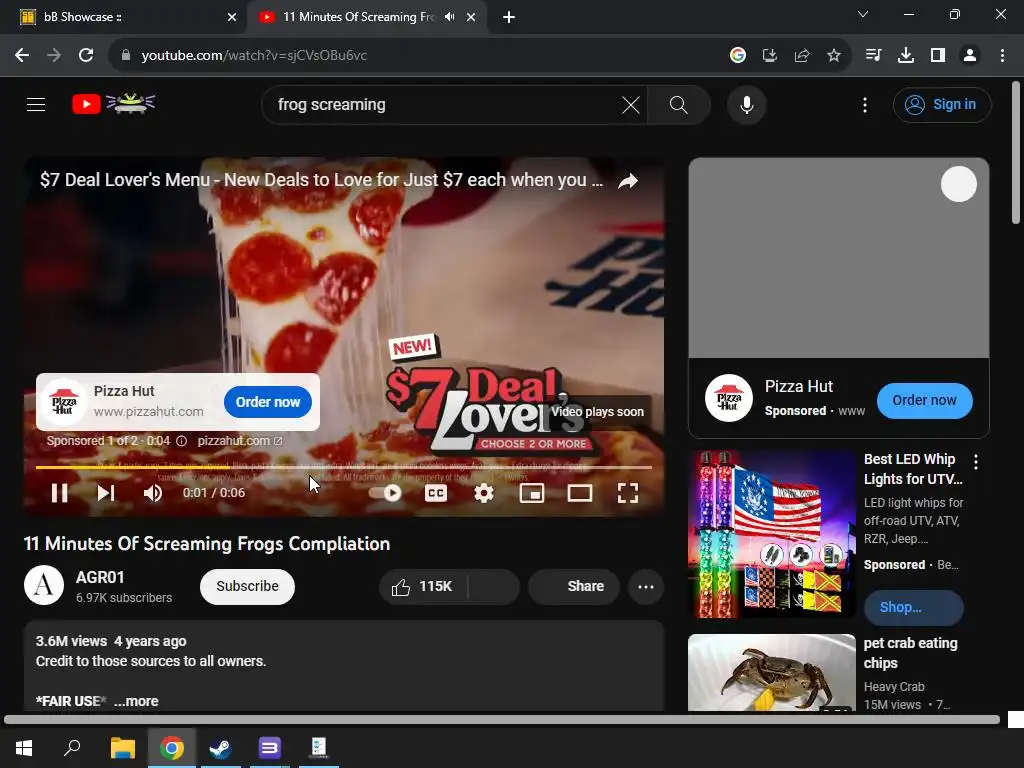This screenshot has width=1024, height=768.
Task: Open pet crab eating chips title
Action: (x=910, y=653)
